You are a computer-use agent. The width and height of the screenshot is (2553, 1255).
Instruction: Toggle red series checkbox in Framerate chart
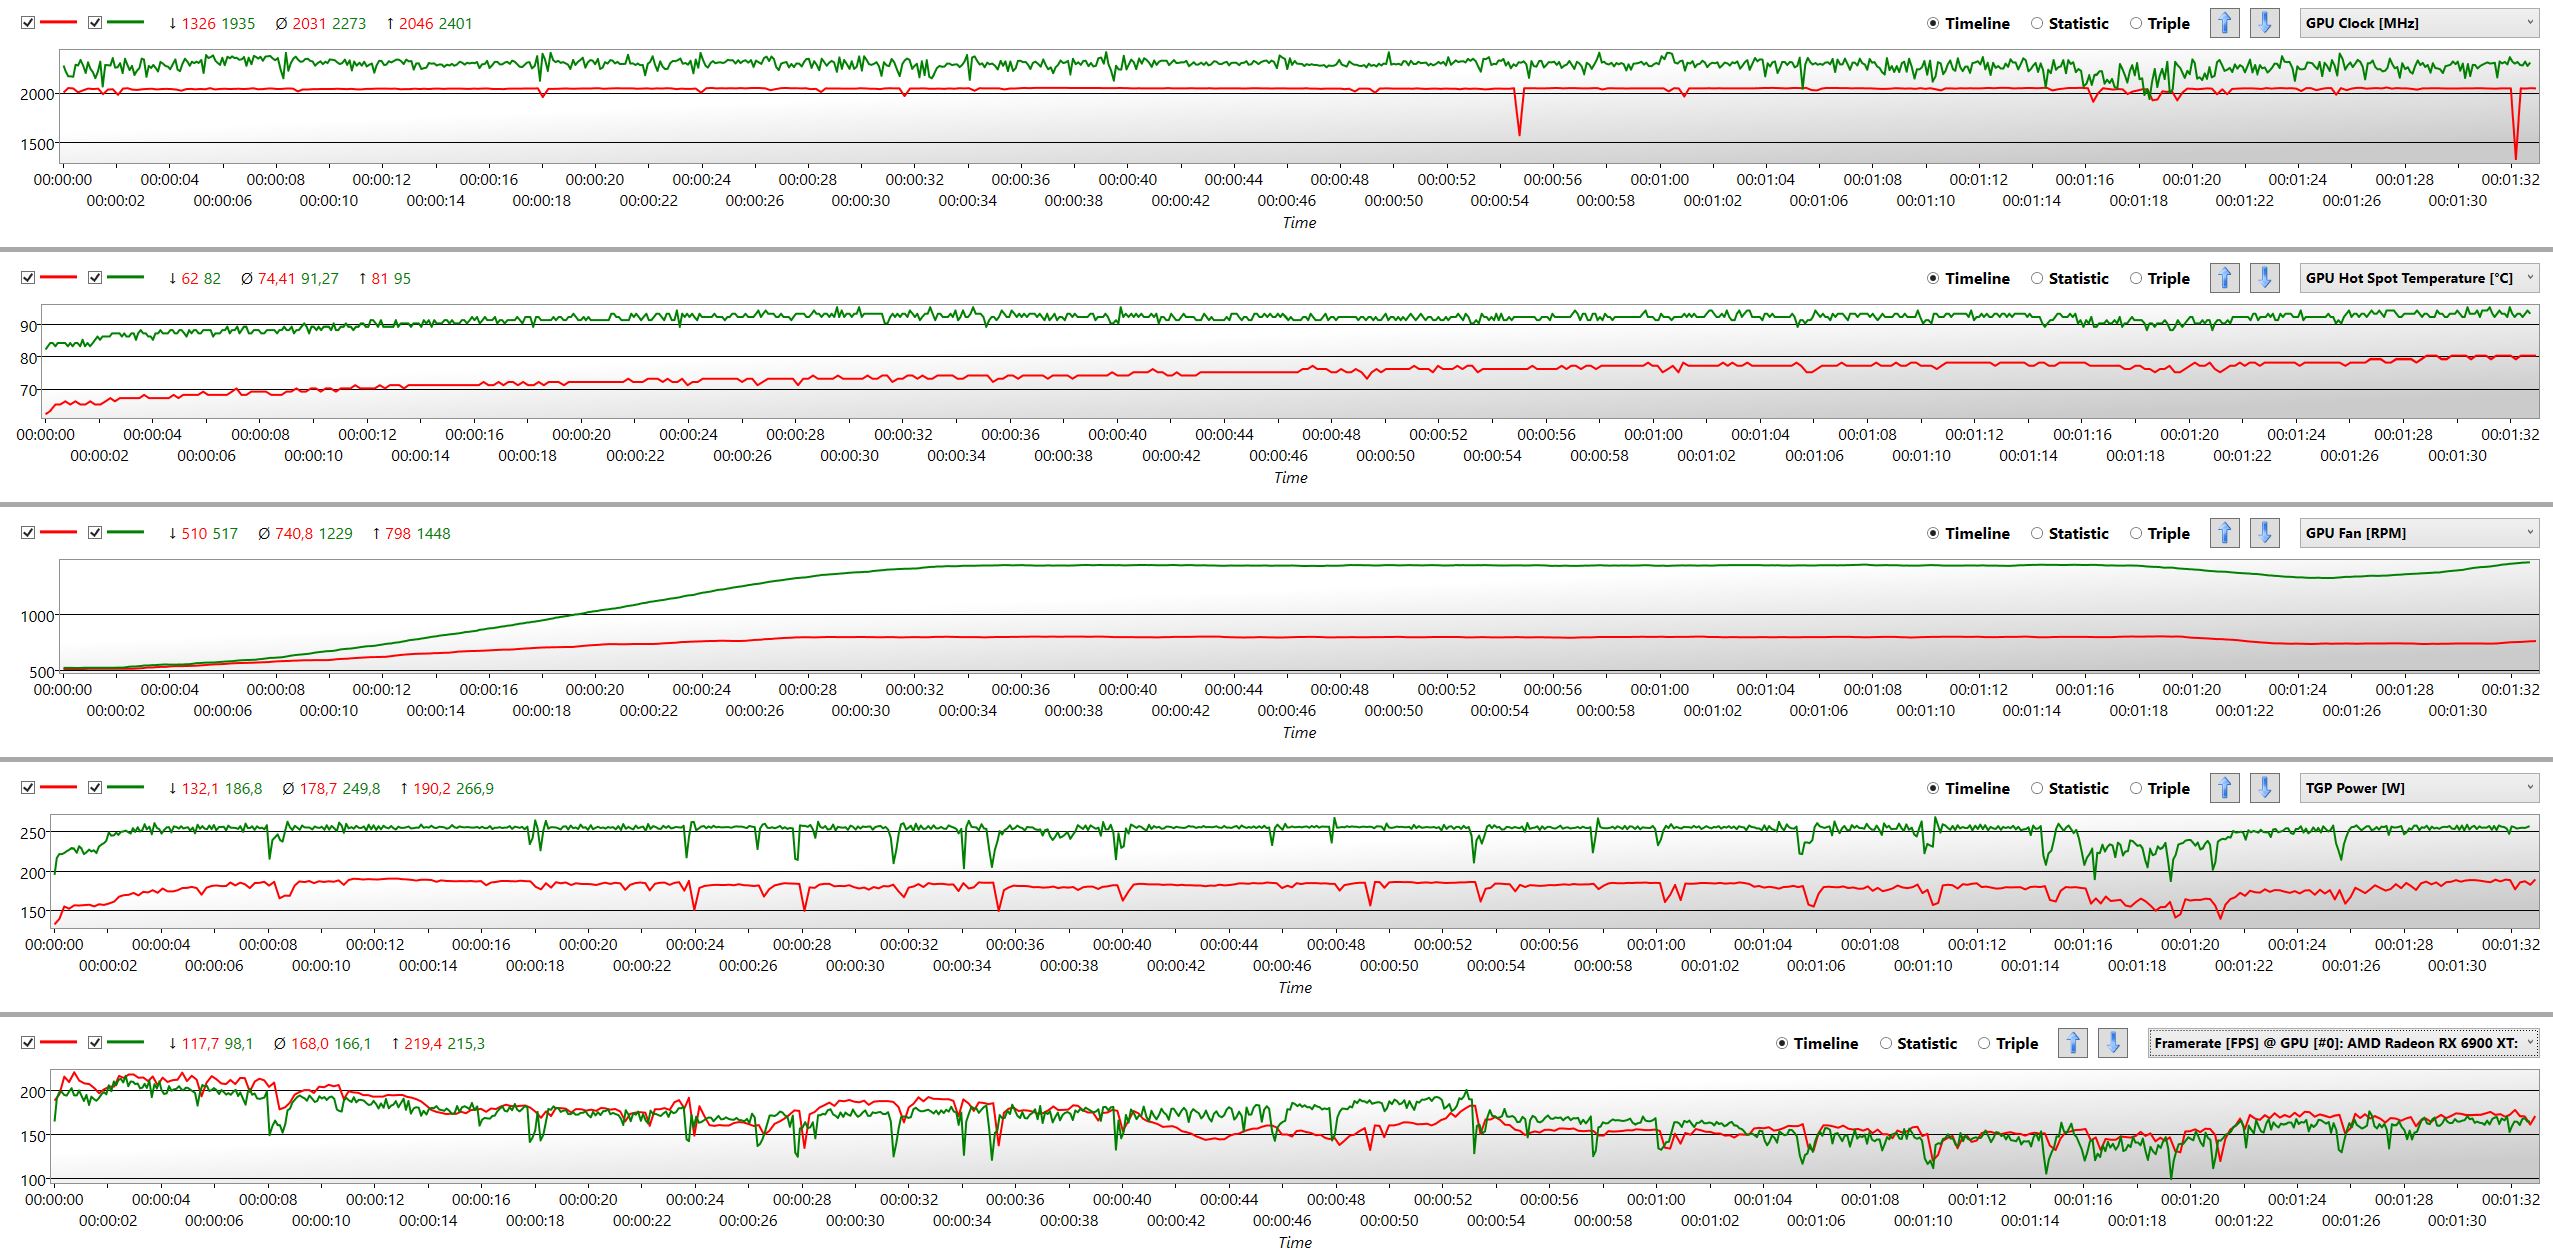pyautogui.click(x=28, y=1043)
